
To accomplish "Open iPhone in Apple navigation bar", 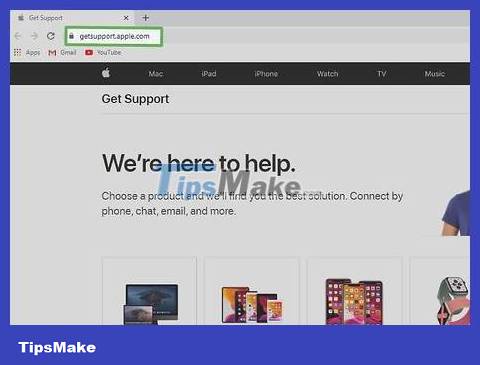I will pyautogui.click(x=266, y=74).
